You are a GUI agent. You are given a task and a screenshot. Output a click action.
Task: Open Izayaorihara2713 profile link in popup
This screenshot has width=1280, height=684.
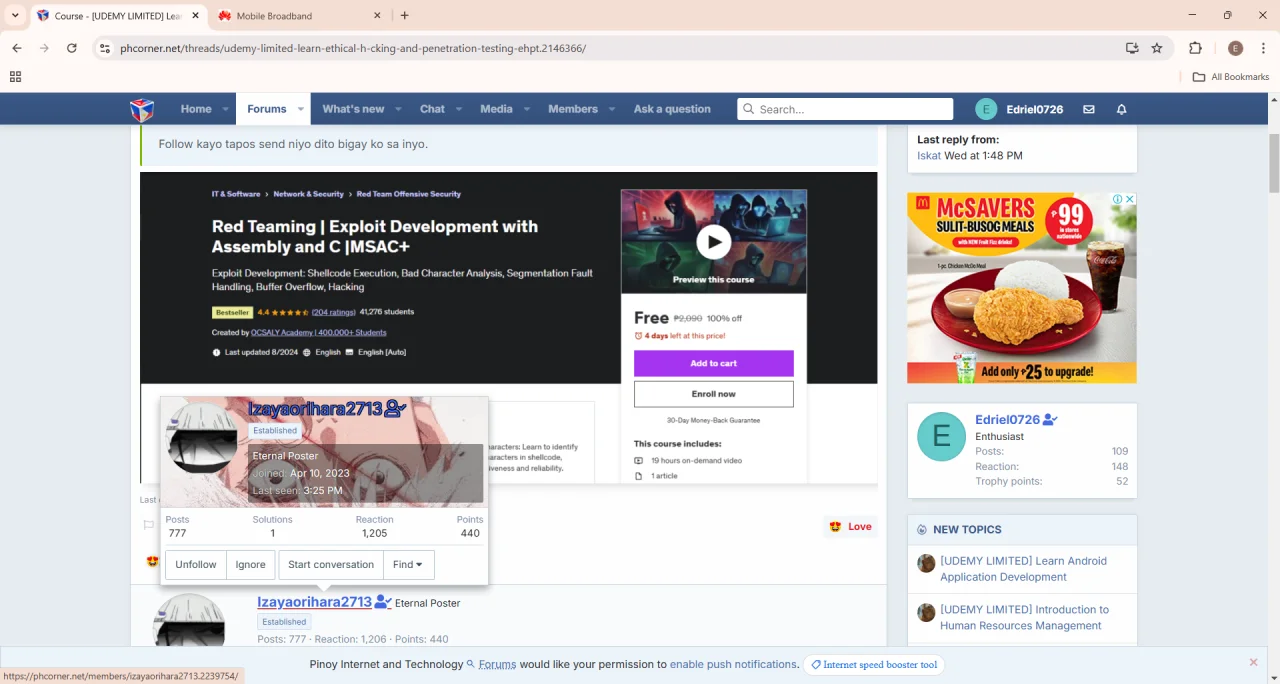click(x=315, y=409)
